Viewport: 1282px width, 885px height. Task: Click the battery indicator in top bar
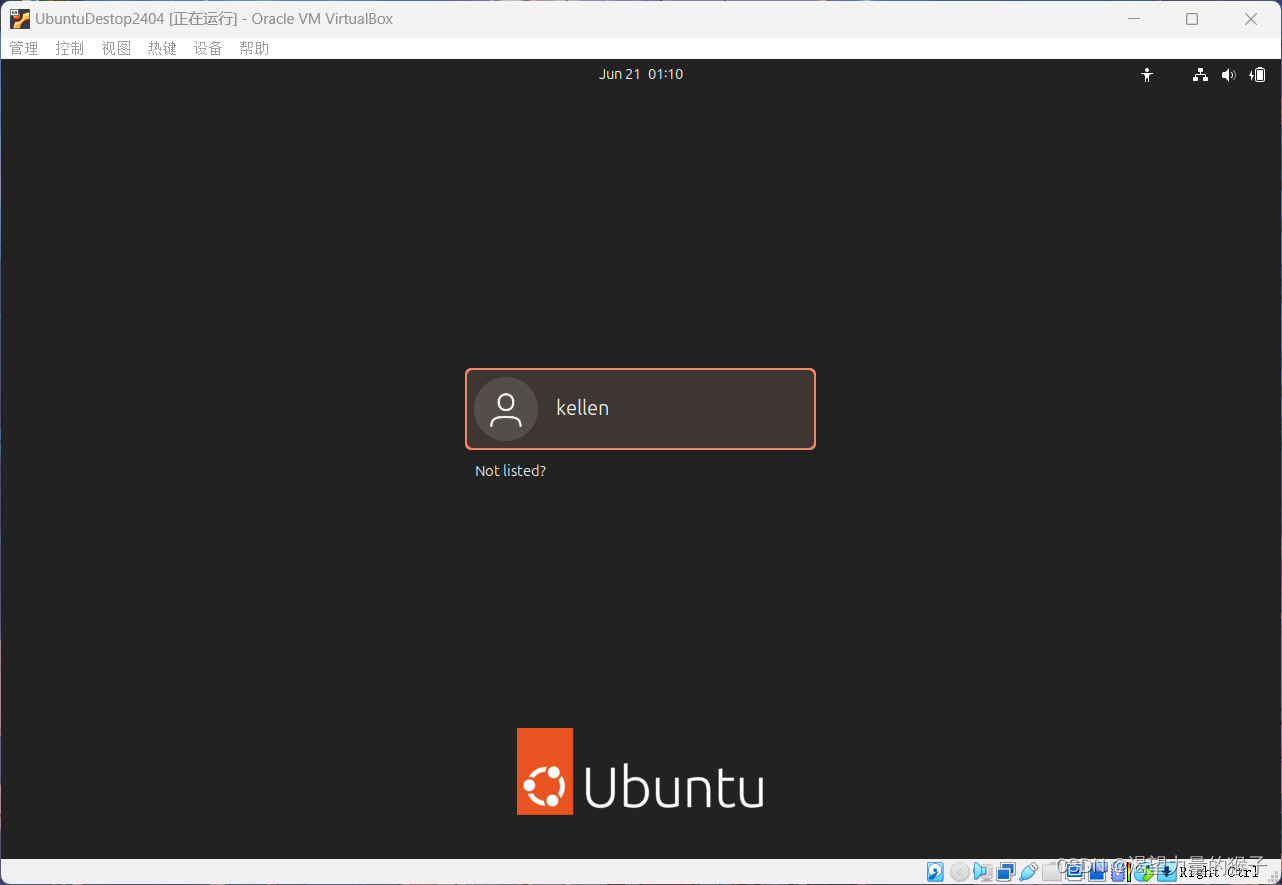1258,75
